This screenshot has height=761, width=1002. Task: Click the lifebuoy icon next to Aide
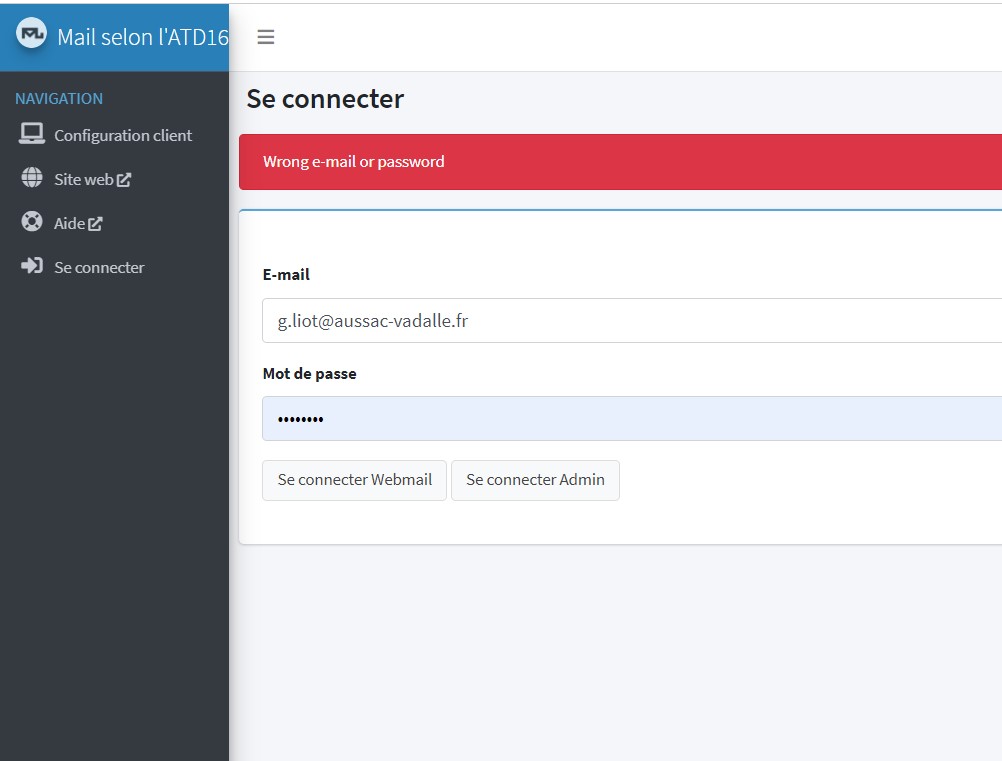(32, 222)
